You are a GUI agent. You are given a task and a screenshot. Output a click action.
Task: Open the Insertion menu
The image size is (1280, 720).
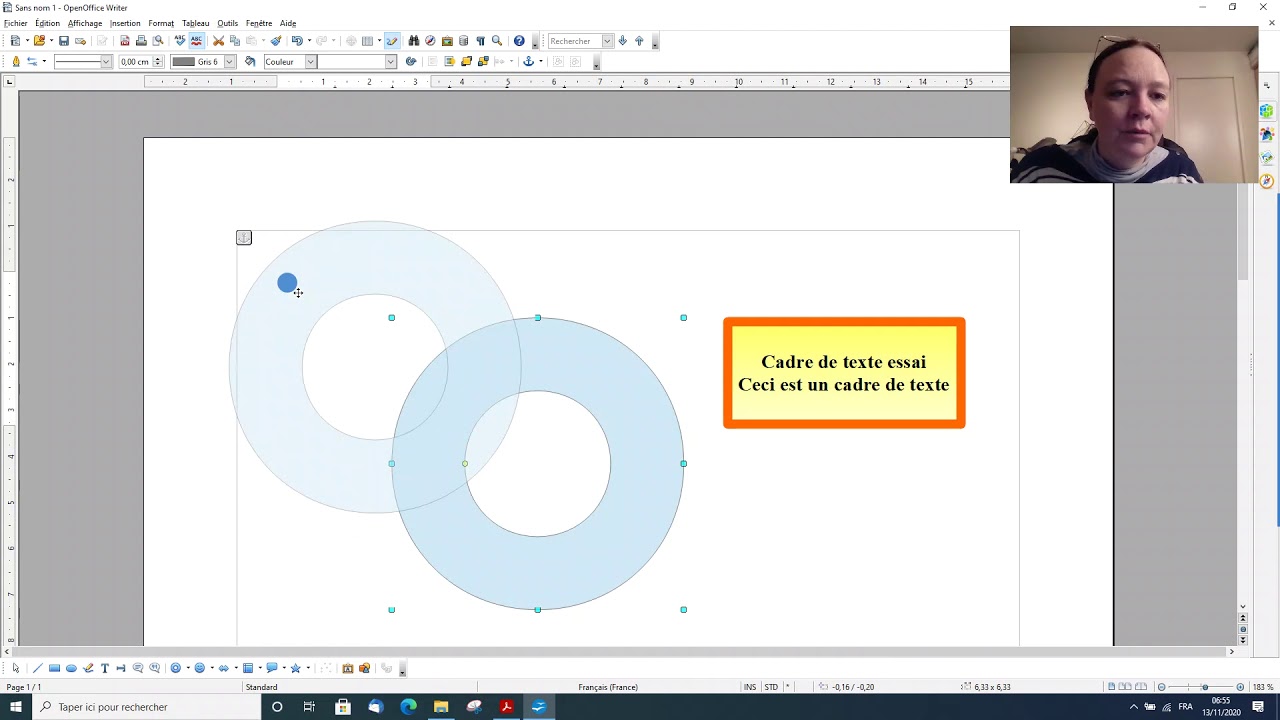coord(125,23)
